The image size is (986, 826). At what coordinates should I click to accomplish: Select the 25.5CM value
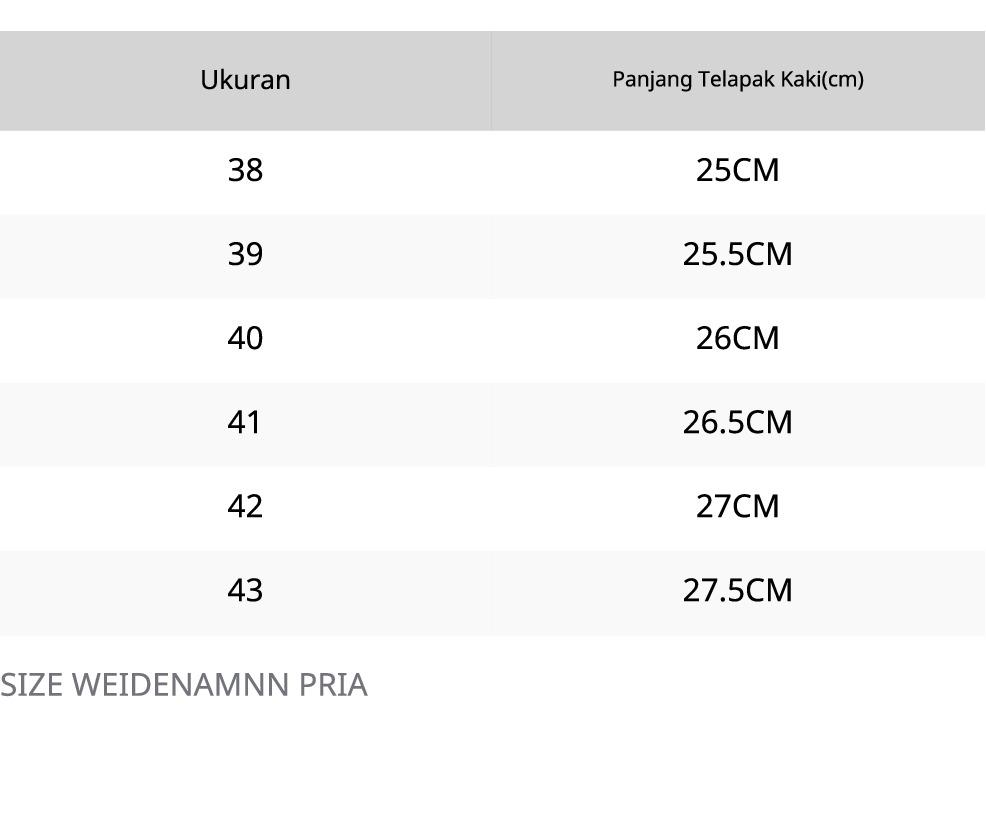738,254
